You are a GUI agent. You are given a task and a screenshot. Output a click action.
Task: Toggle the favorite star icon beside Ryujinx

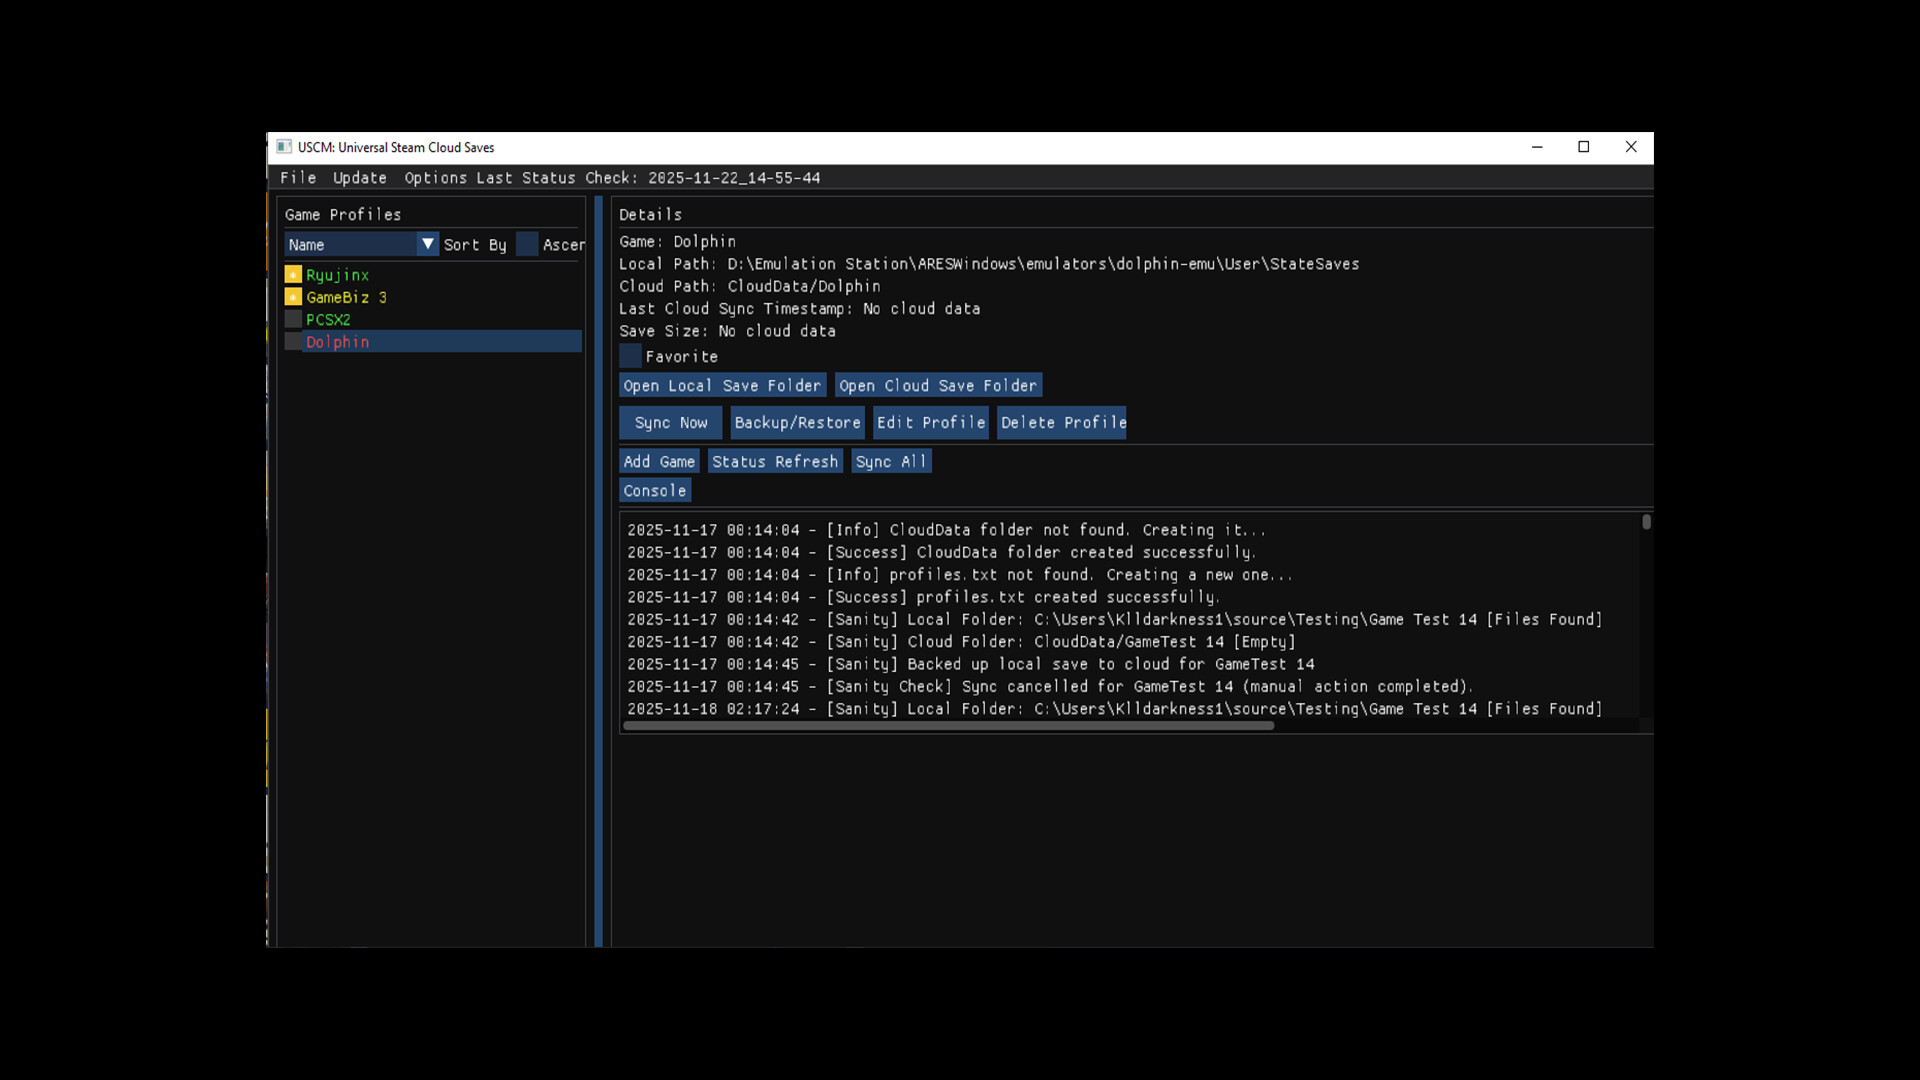[293, 275]
